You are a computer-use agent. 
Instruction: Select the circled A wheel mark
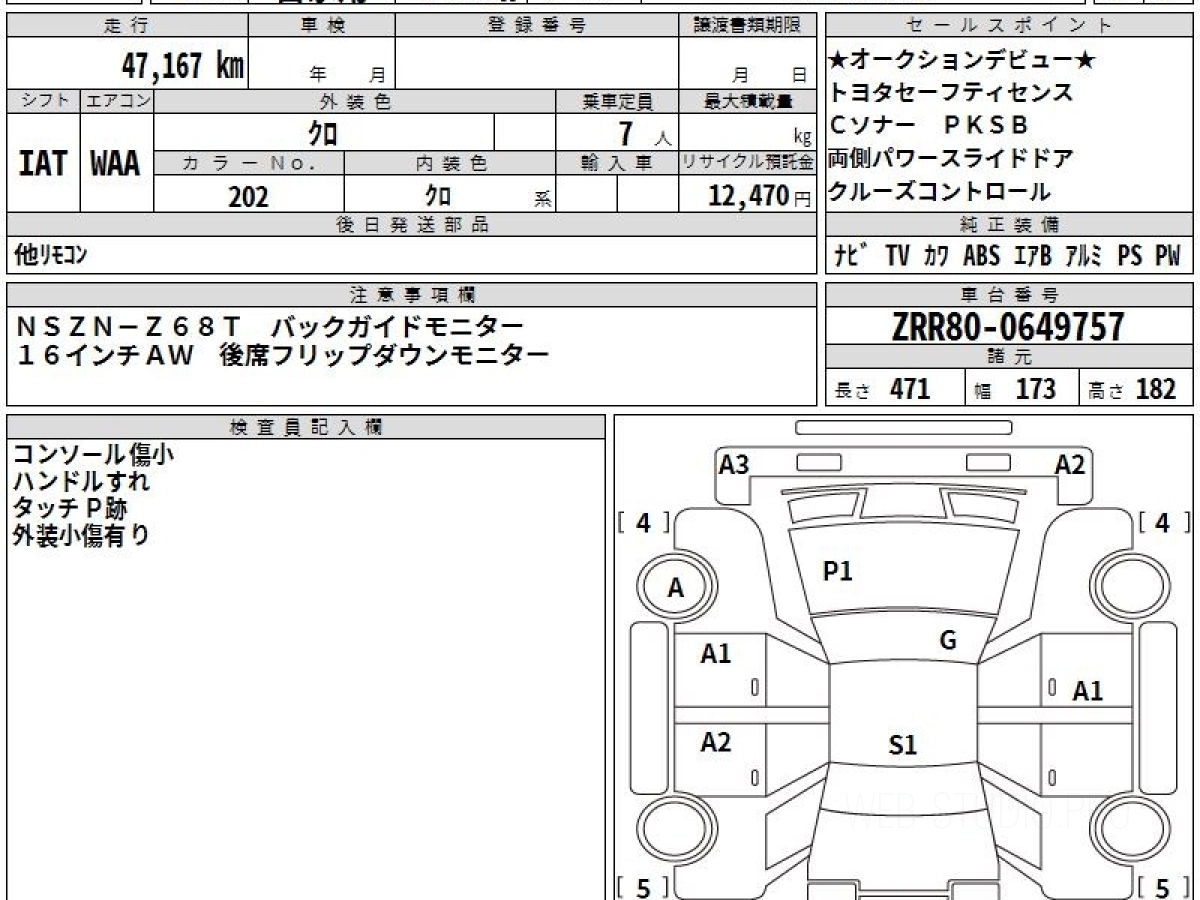click(676, 589)
